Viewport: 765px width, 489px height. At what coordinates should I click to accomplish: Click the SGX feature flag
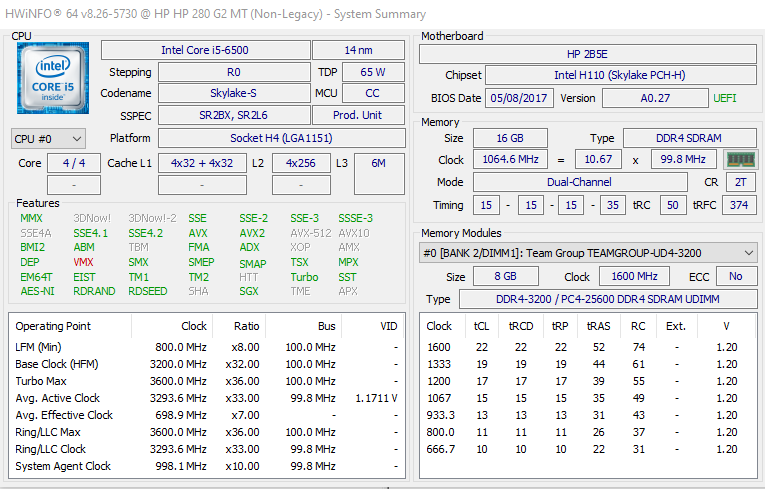(x=249, y=291)
